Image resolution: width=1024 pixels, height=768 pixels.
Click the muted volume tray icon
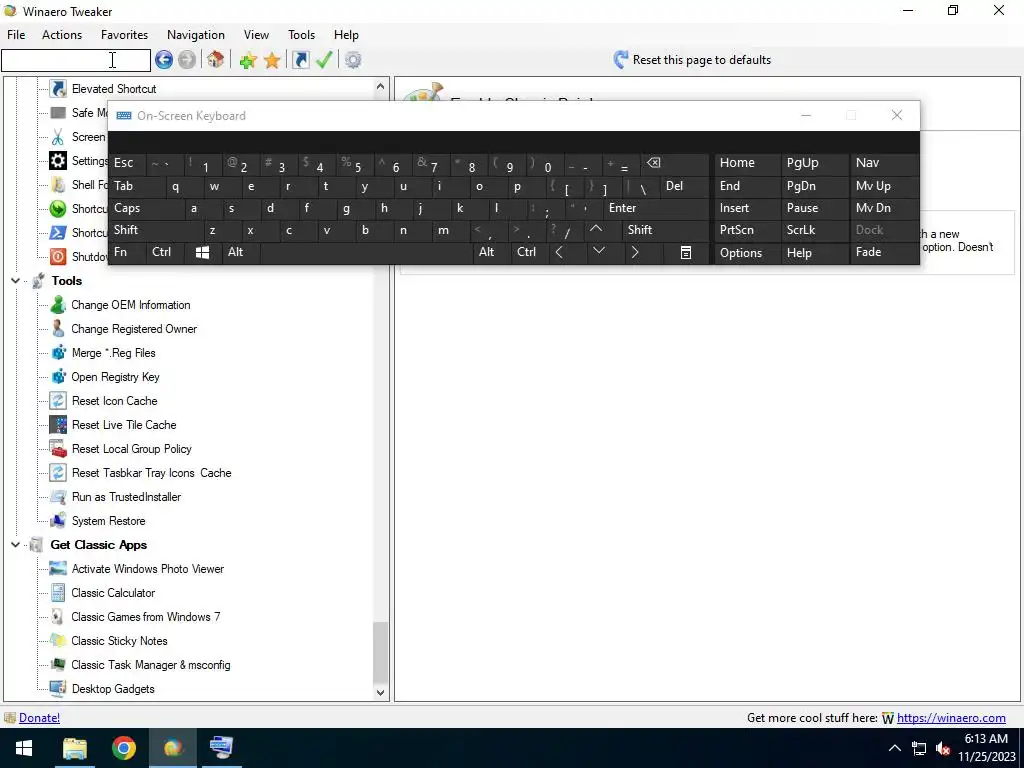click(942, 748)
